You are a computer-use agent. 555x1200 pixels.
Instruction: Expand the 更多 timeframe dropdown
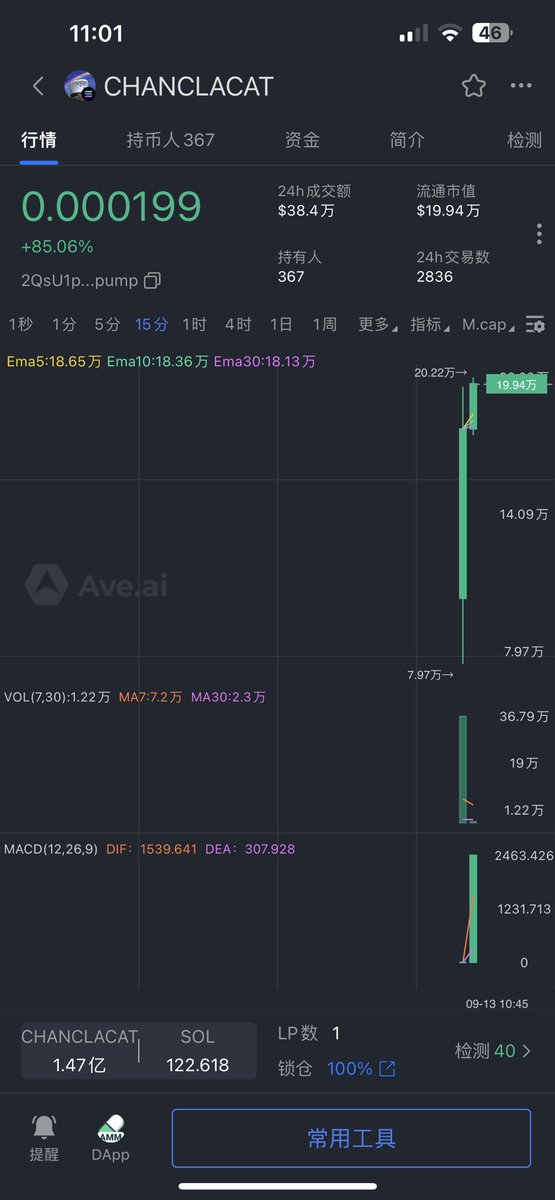tap(377, 324)
